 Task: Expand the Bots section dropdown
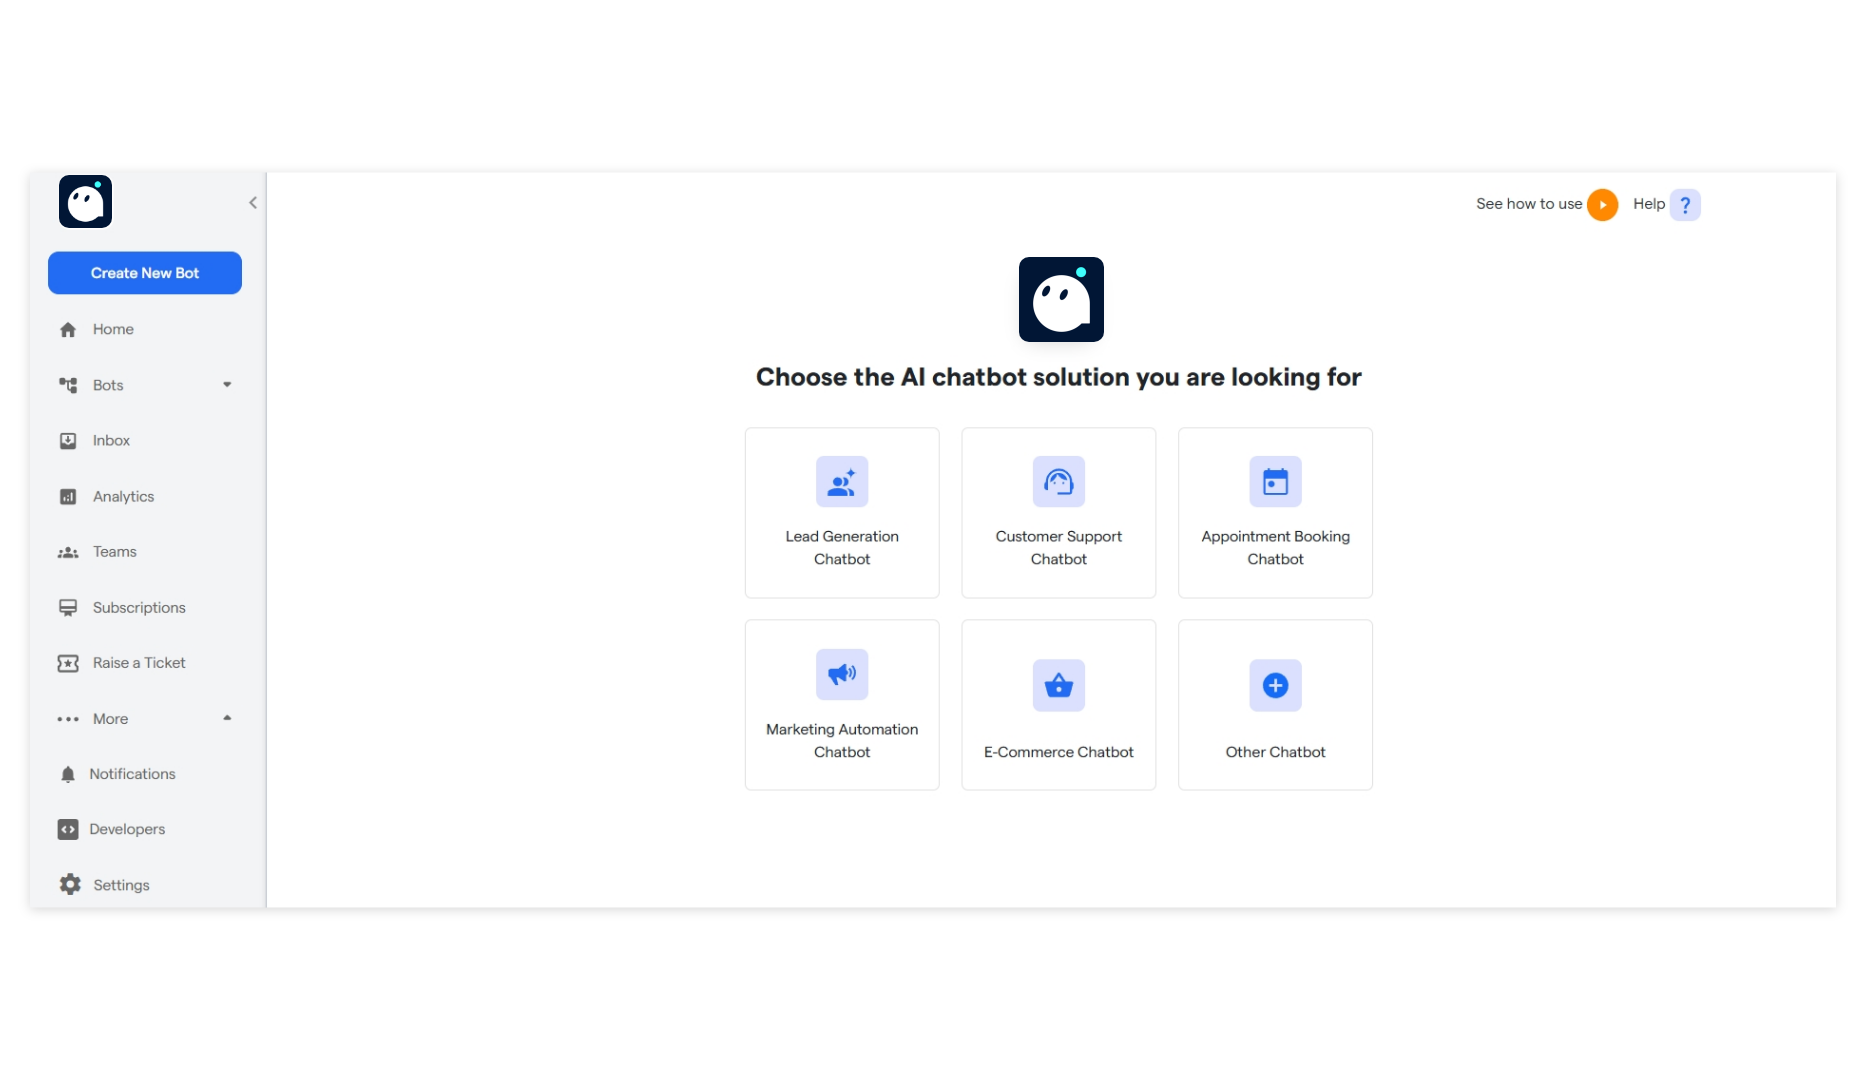(226, 385)
